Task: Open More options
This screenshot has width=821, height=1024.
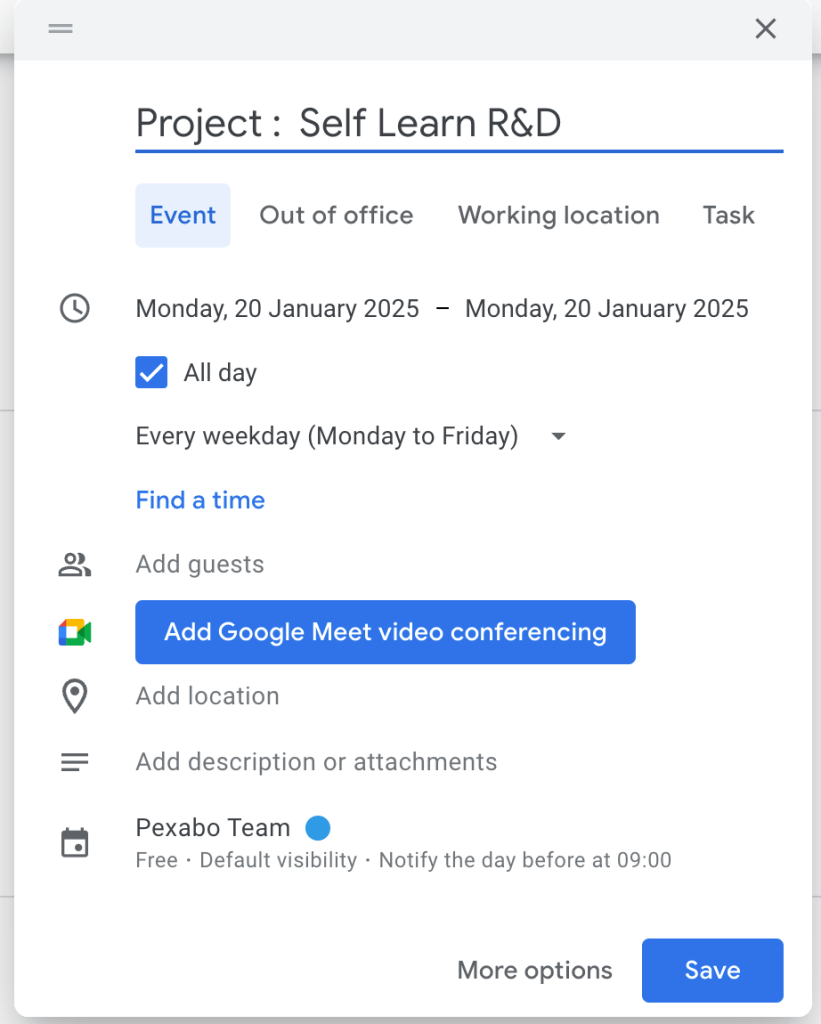Action: (x=535, y=970)
